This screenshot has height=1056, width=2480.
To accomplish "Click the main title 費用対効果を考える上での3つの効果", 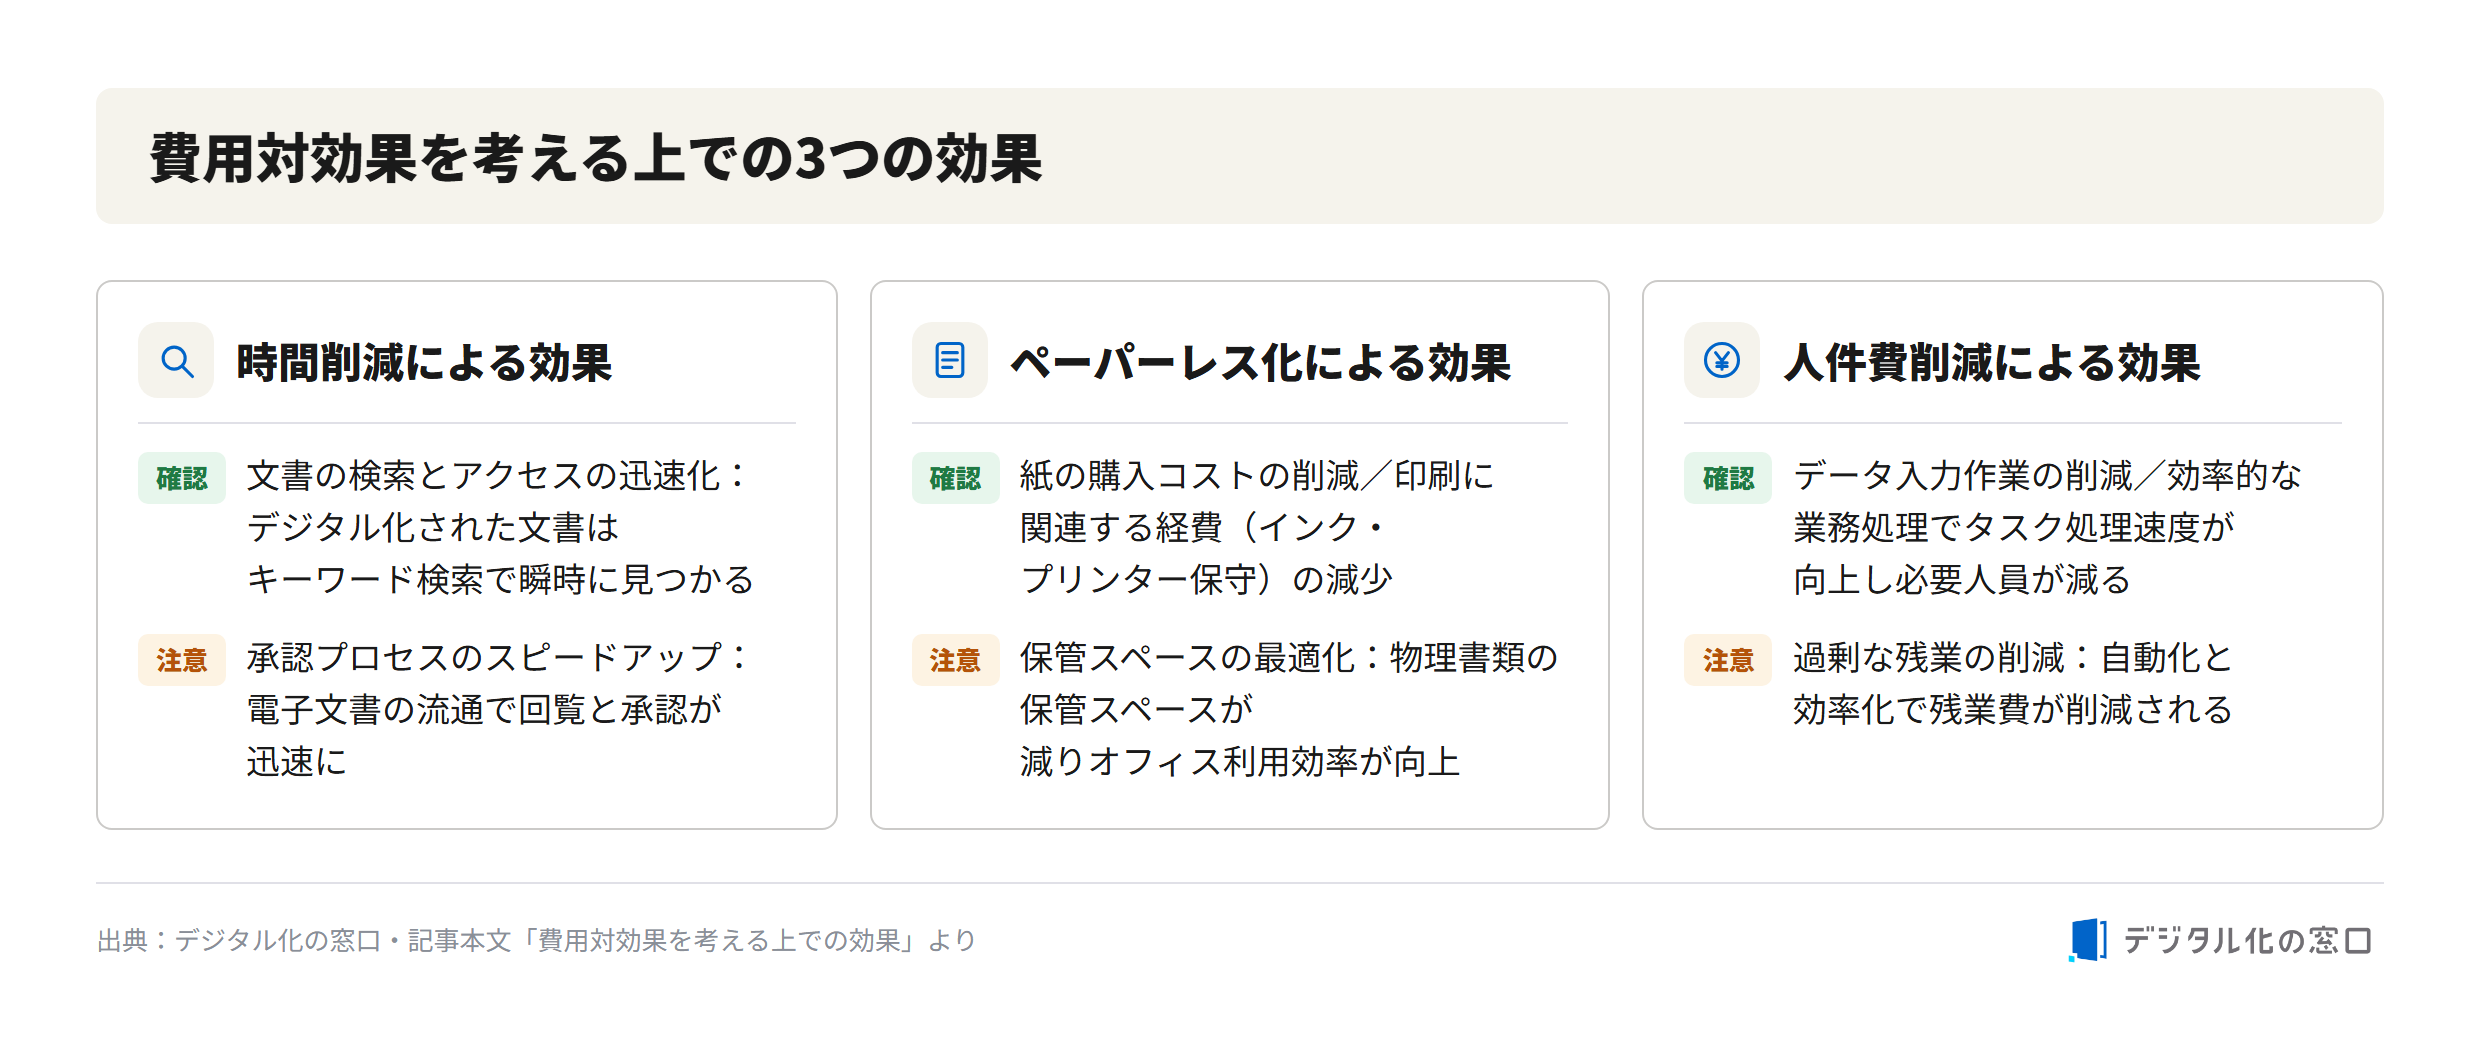I will coord(596,158).
